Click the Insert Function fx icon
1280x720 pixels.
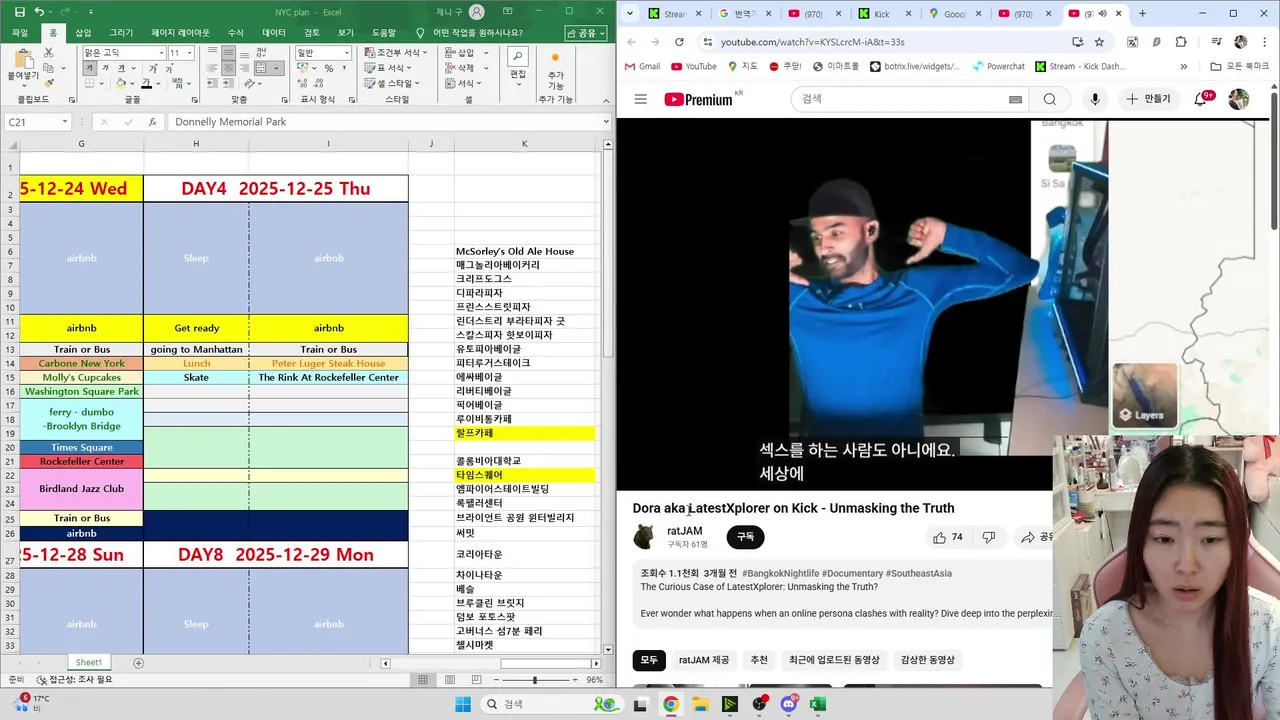click(152, 122)
